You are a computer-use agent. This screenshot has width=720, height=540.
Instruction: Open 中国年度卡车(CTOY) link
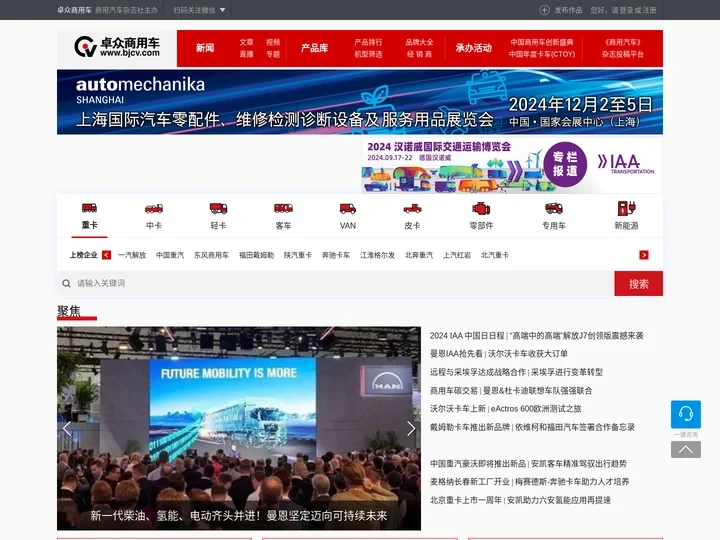[542, 54]
